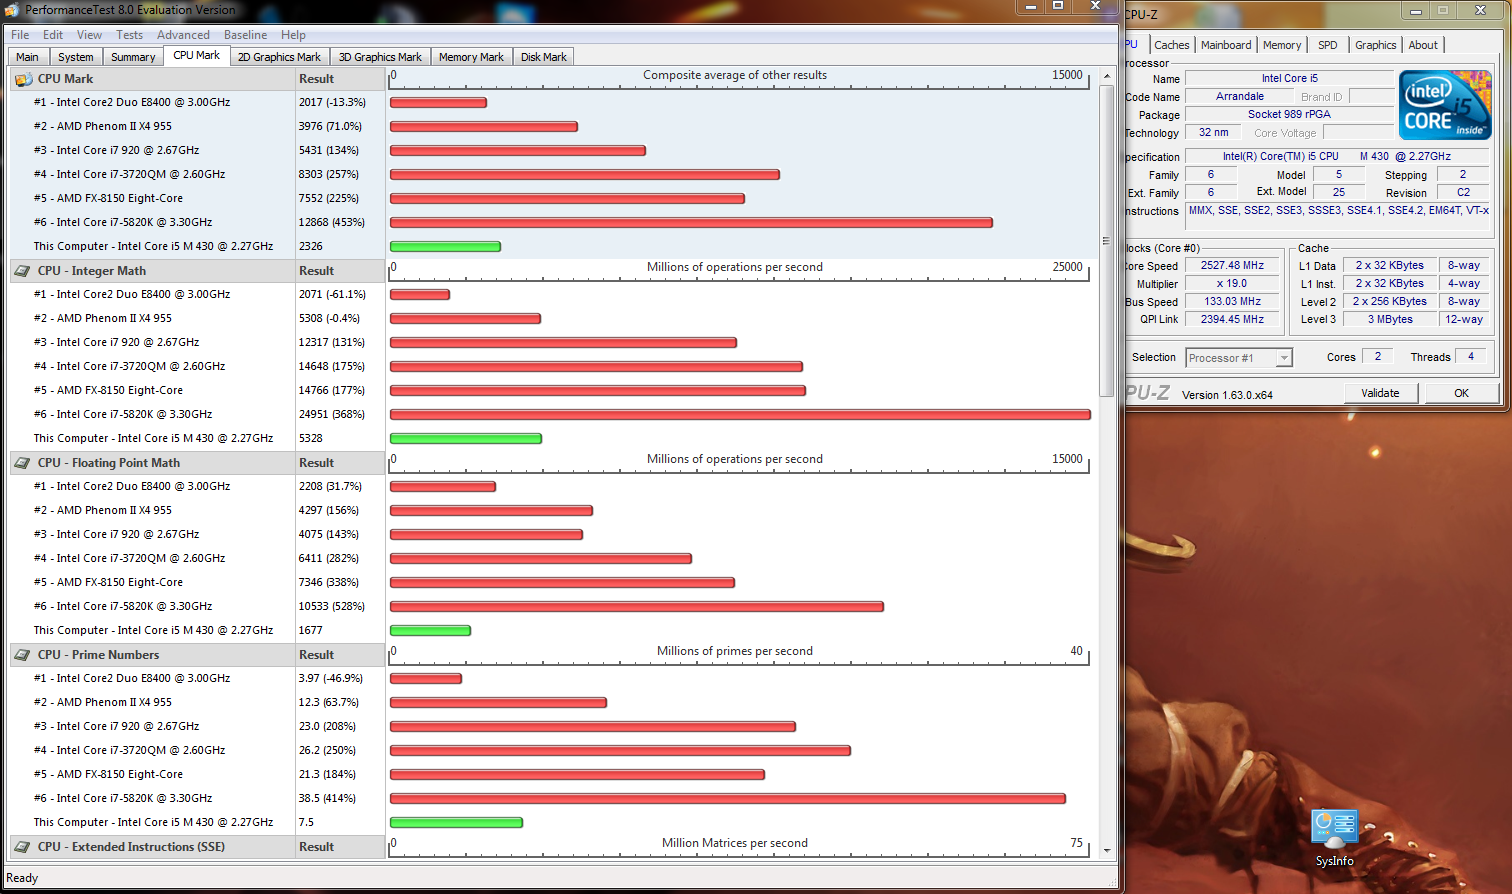The image size is (1512, 894).
Task: Click the CPU - Prime Numbers section icon
Action: click(x=23, y=655)
